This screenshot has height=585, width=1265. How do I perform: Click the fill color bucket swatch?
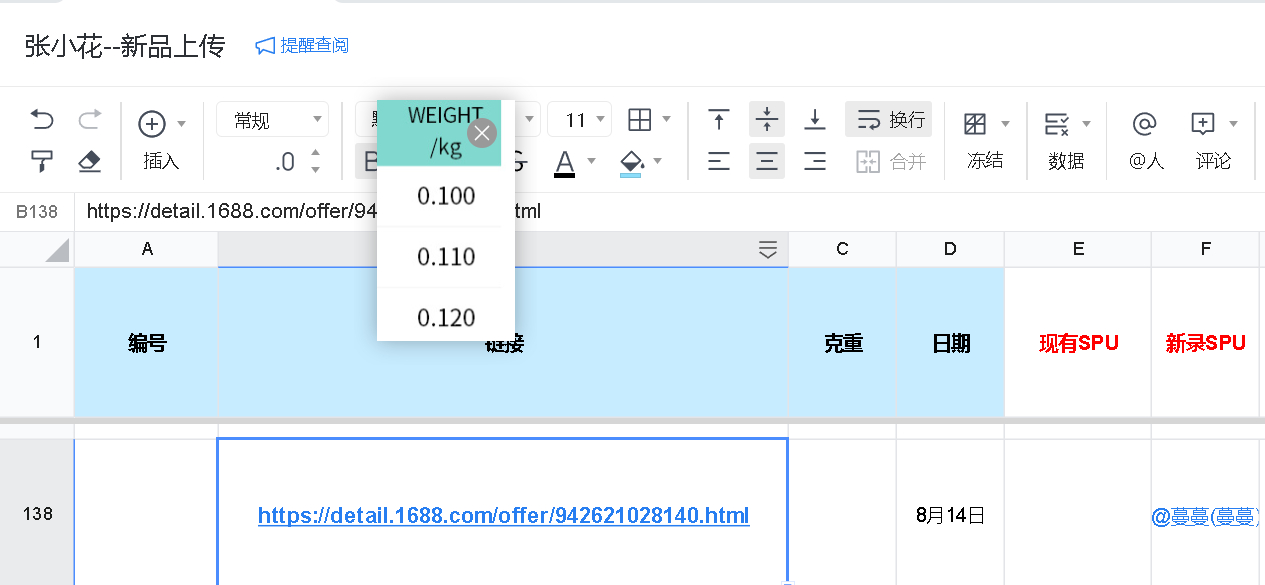631,161
